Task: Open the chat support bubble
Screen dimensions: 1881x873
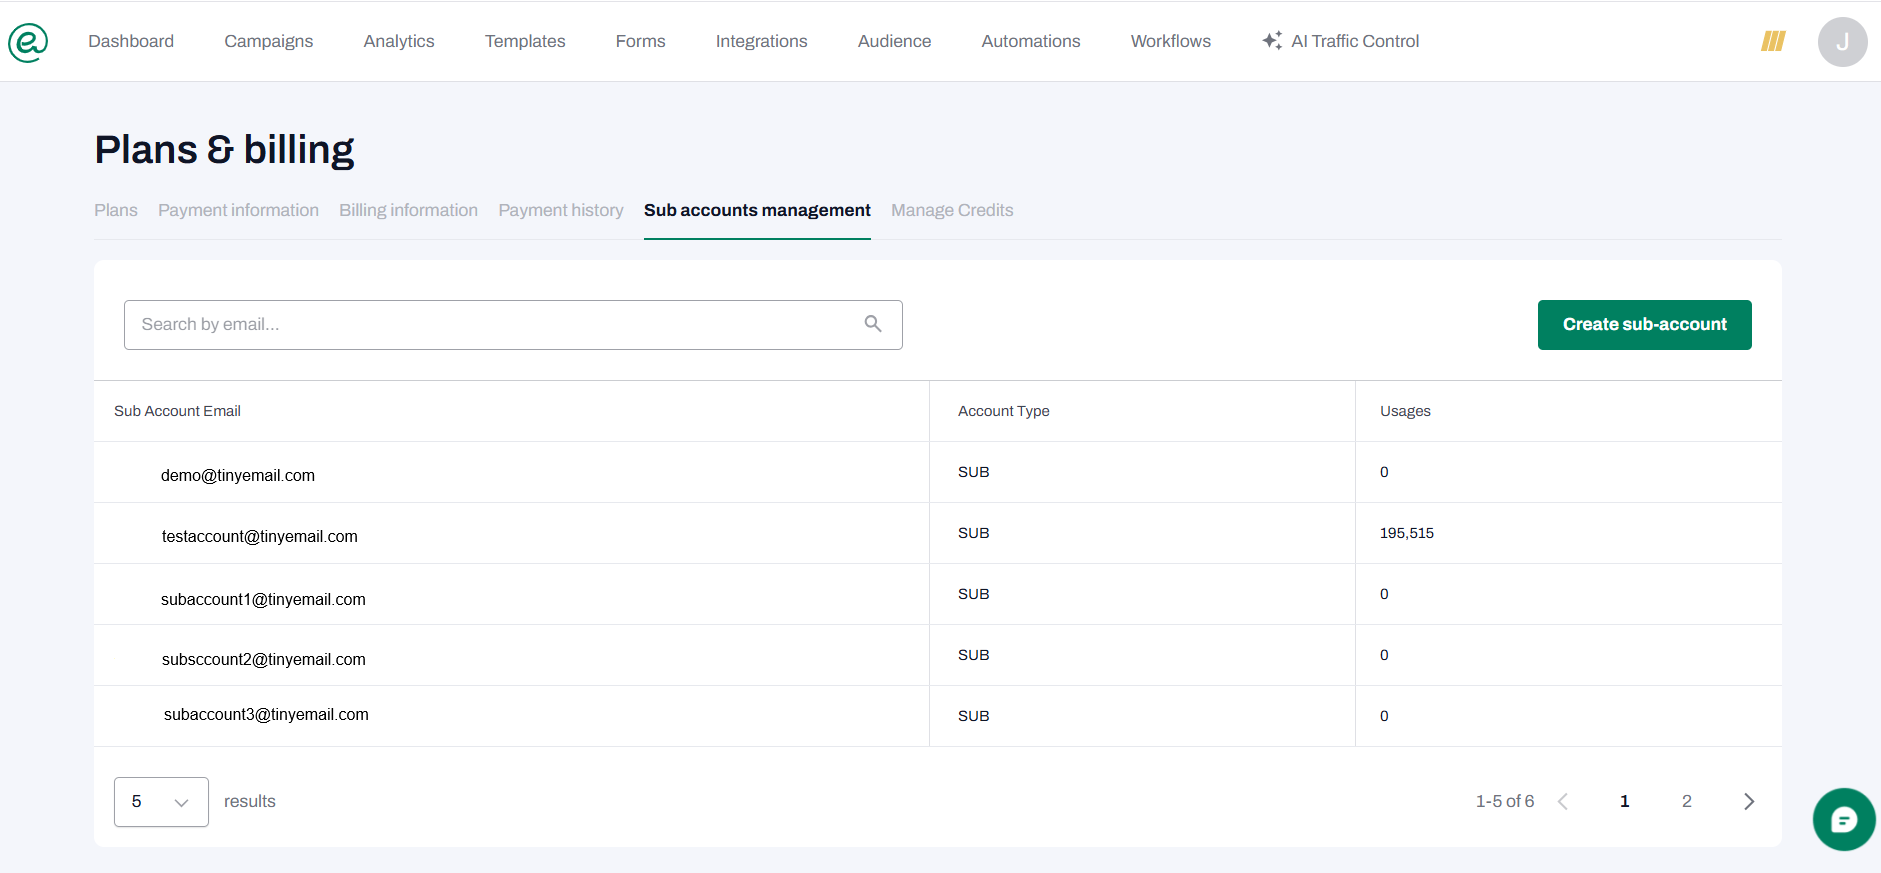Action: click(x=1843, y=820)
